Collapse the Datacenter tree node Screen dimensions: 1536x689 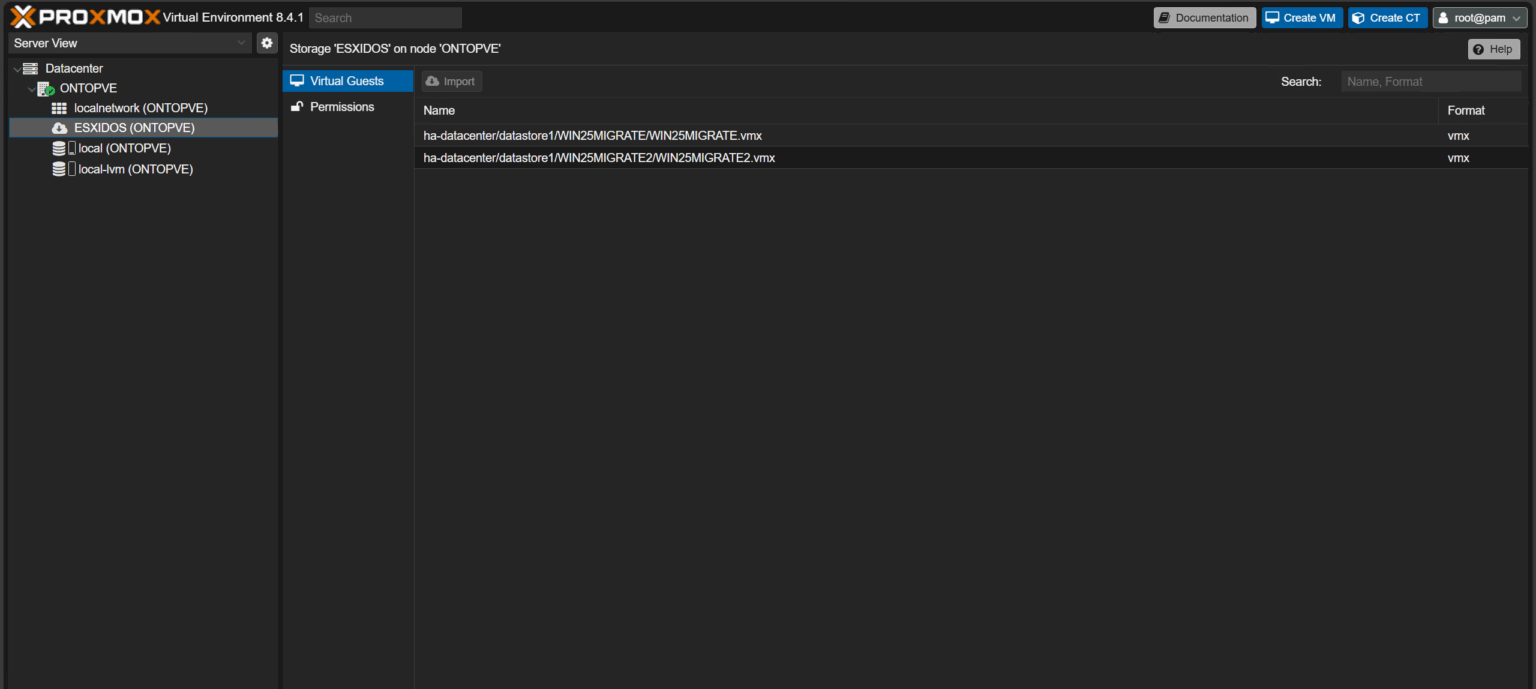click(16, 69)
